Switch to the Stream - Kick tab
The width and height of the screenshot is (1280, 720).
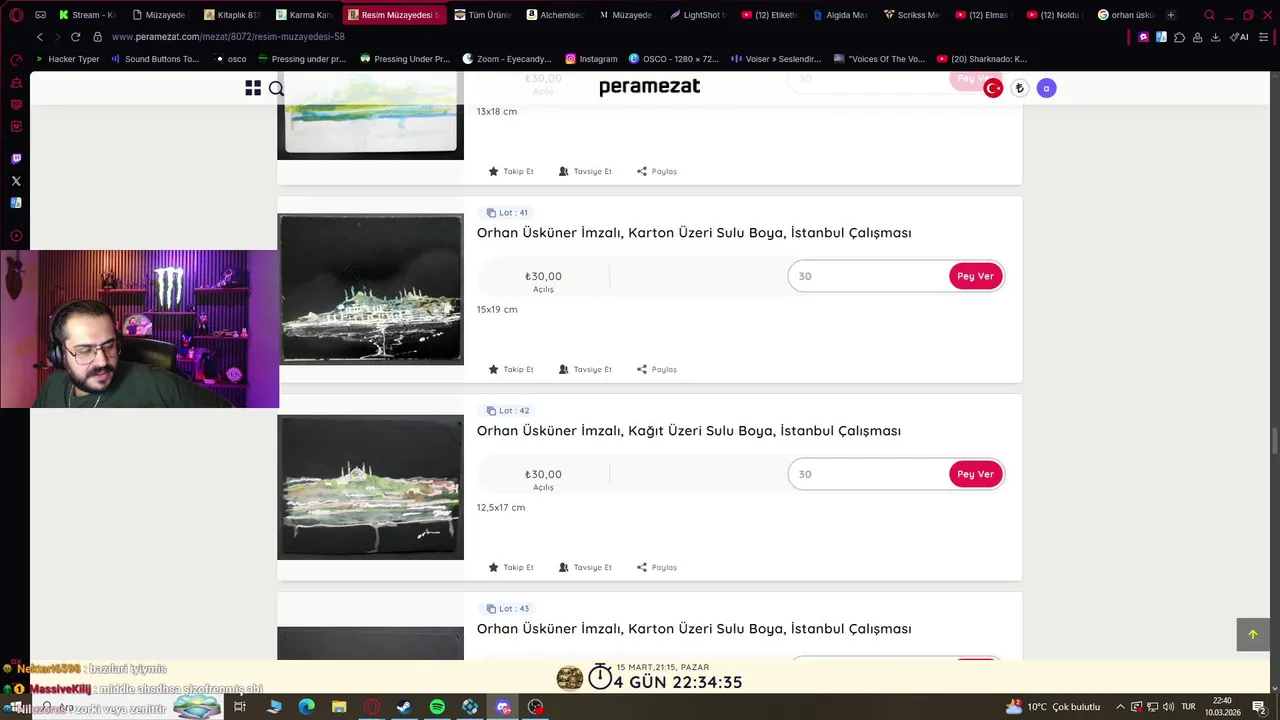point(88,15)
